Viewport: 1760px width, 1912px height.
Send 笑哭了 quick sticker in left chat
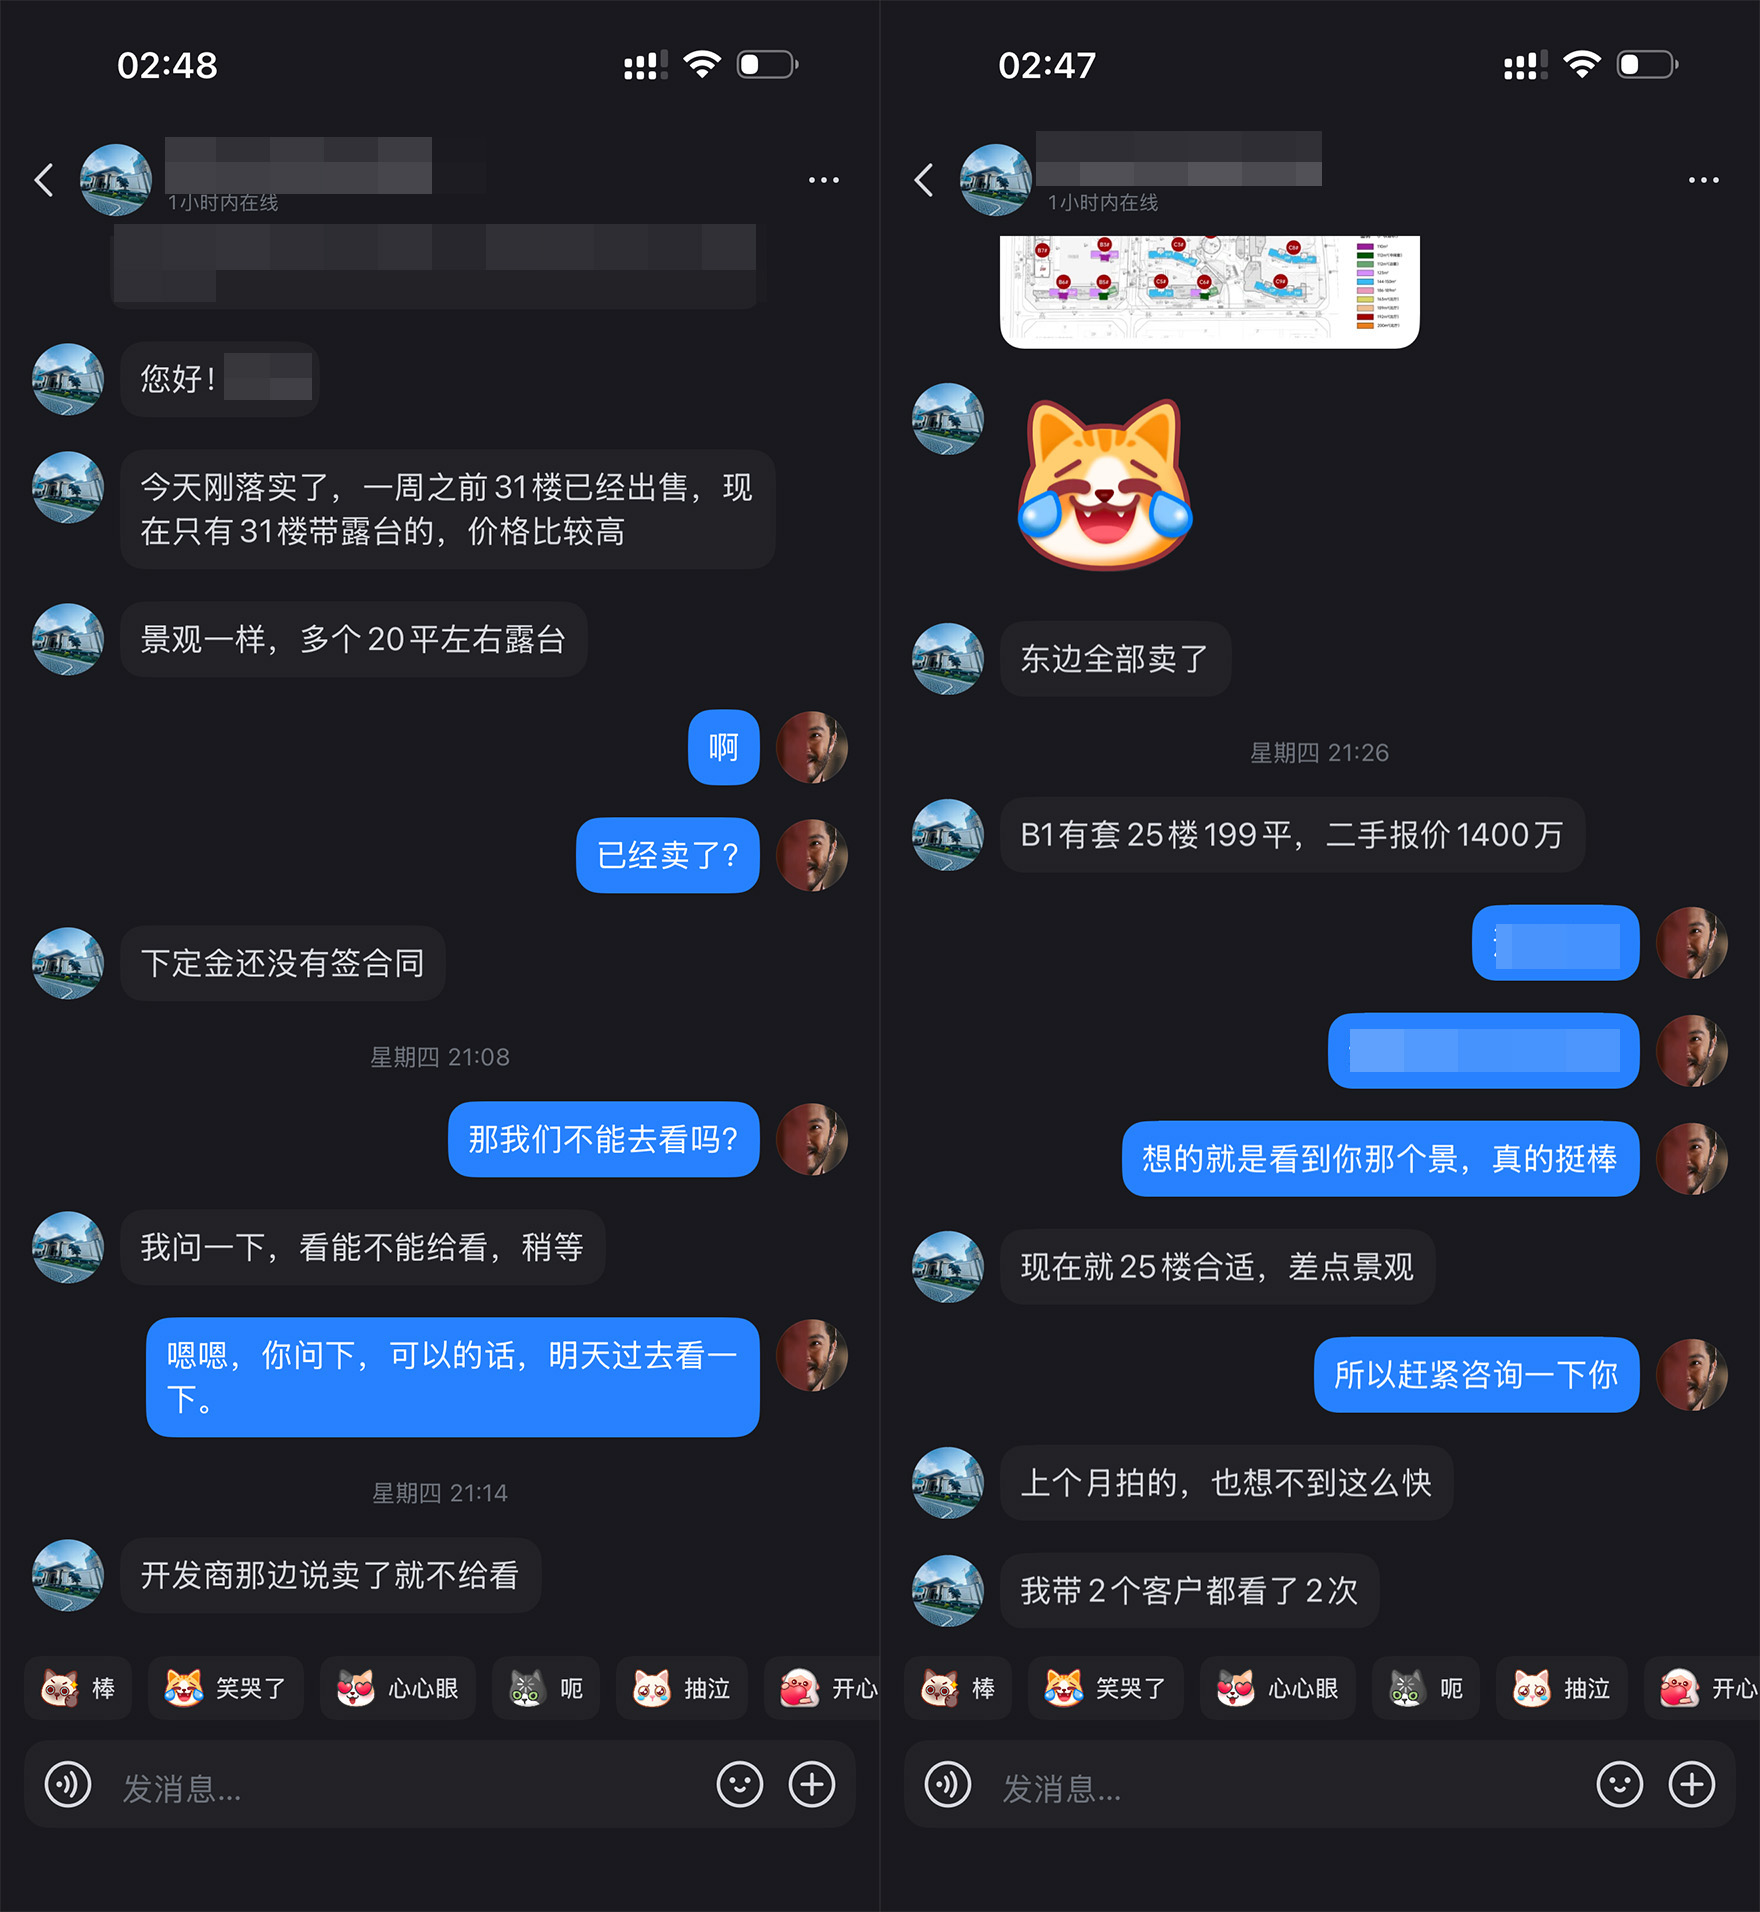coord(226,1688)
